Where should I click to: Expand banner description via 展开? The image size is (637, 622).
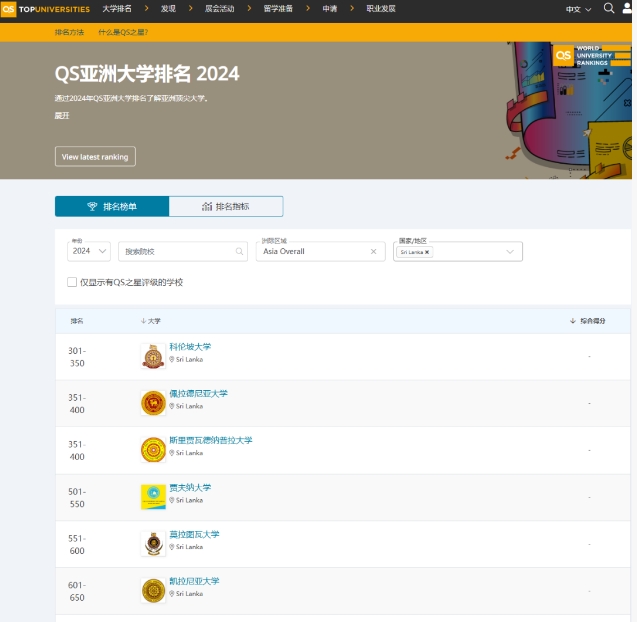pos(62,116)
